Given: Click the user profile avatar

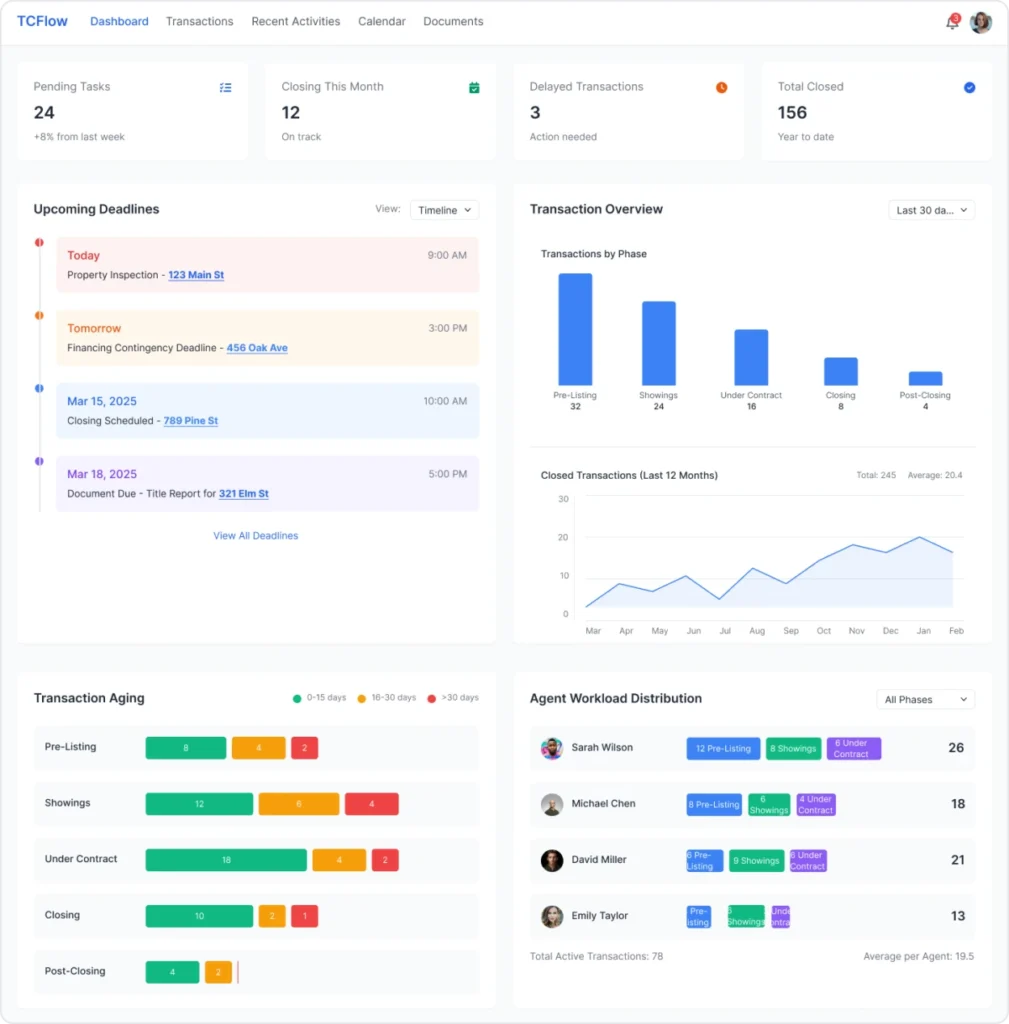Looking at the screenshot, I should coord(981,22).
